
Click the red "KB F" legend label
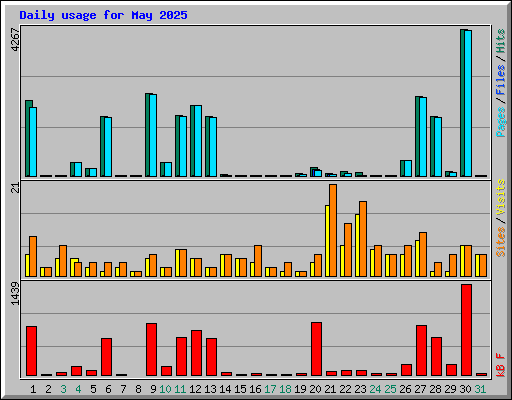tap(501, 365)
